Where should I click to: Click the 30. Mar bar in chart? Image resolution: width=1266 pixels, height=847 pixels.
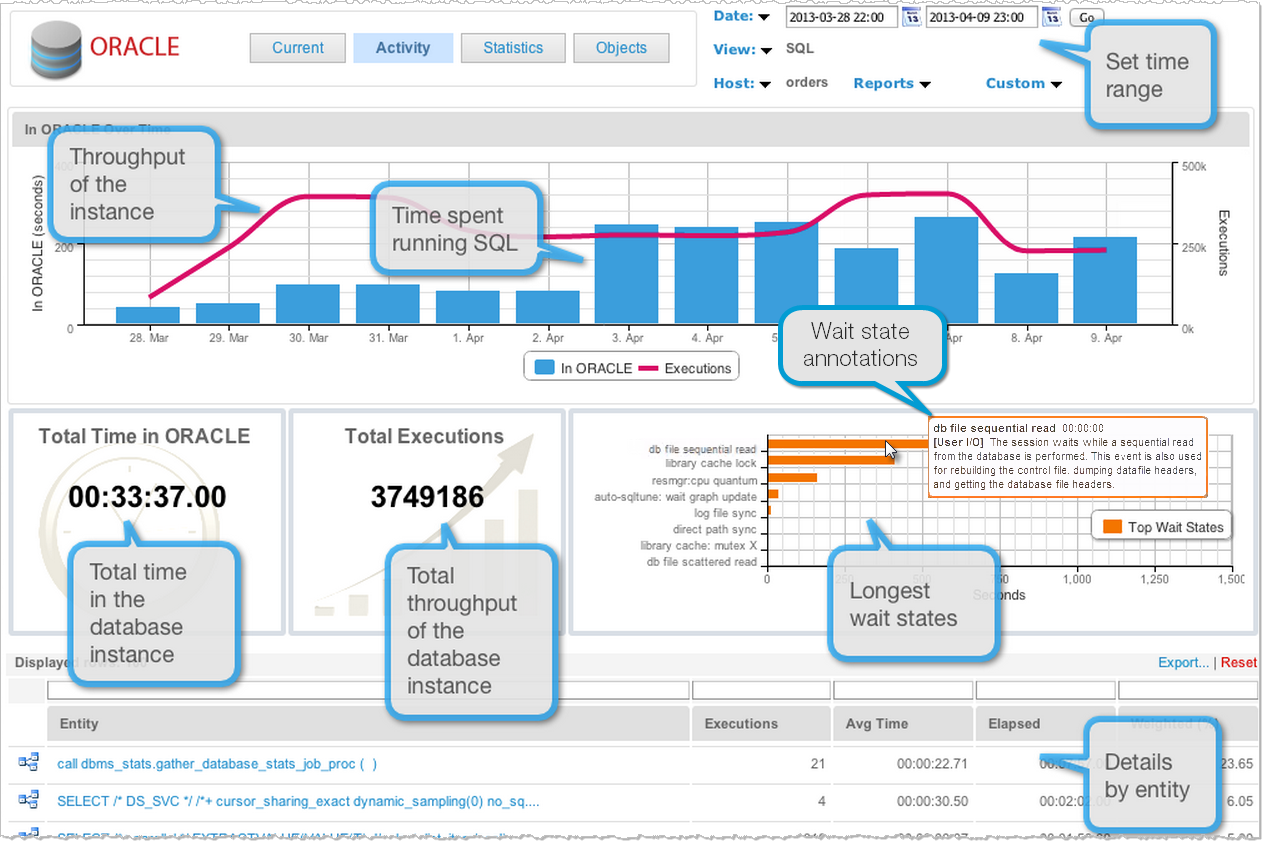click(x=307, y=305)
